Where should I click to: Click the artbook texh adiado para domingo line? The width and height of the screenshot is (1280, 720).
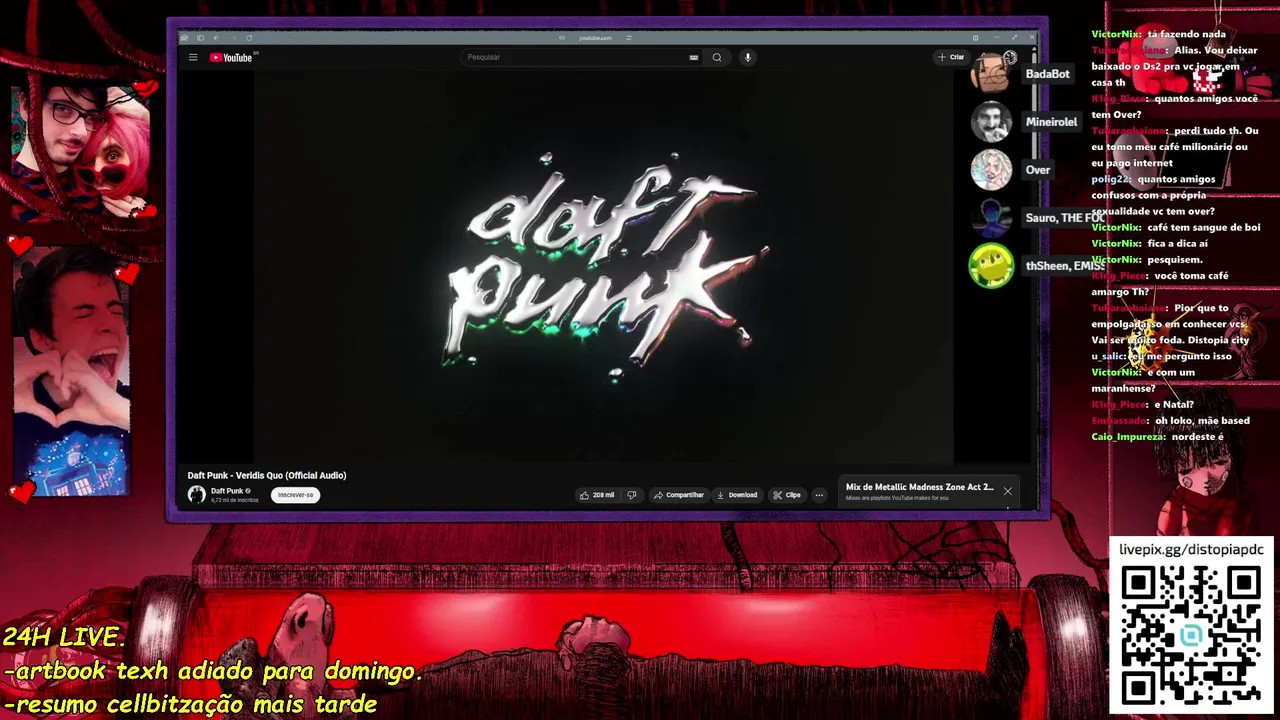pyautogui.click(x=213, y=671)
